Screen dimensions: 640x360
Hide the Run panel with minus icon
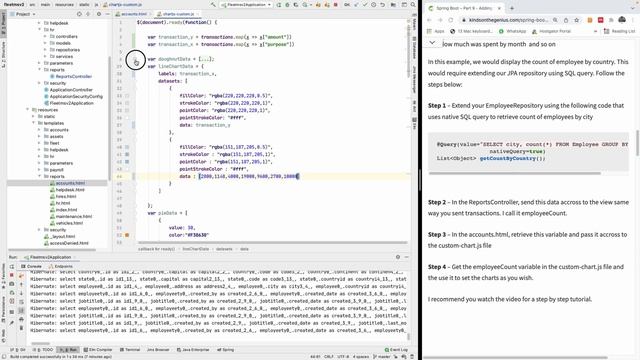[x=407, y=257]
